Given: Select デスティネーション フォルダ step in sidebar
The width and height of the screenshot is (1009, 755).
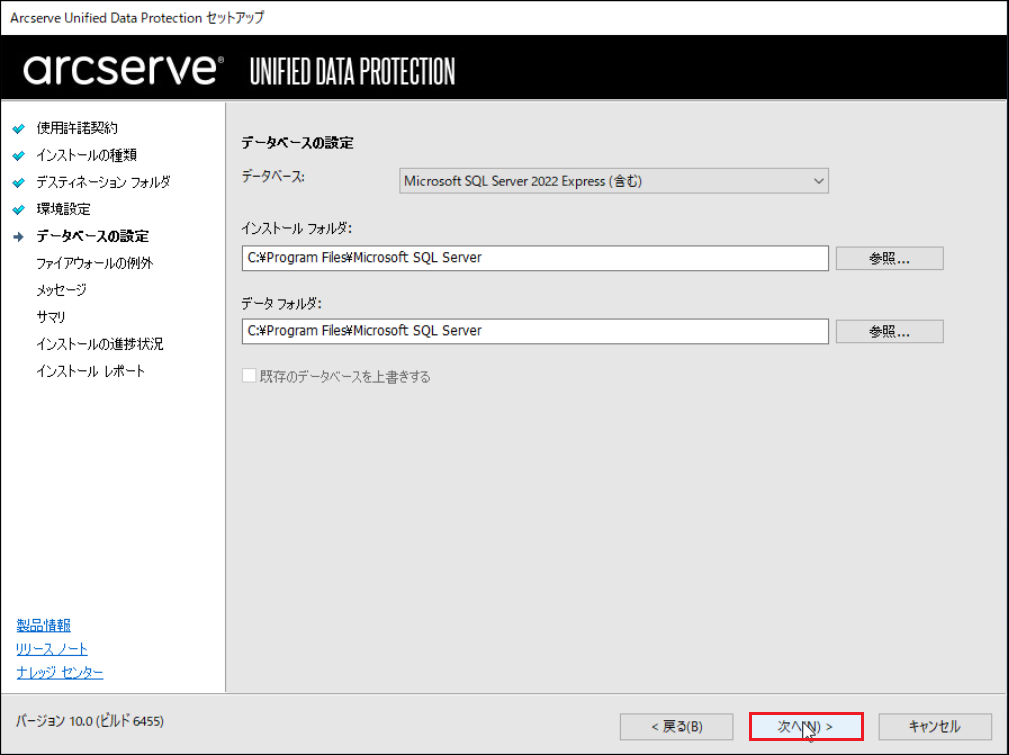Looking at the screenshot, I should point(103,182).
